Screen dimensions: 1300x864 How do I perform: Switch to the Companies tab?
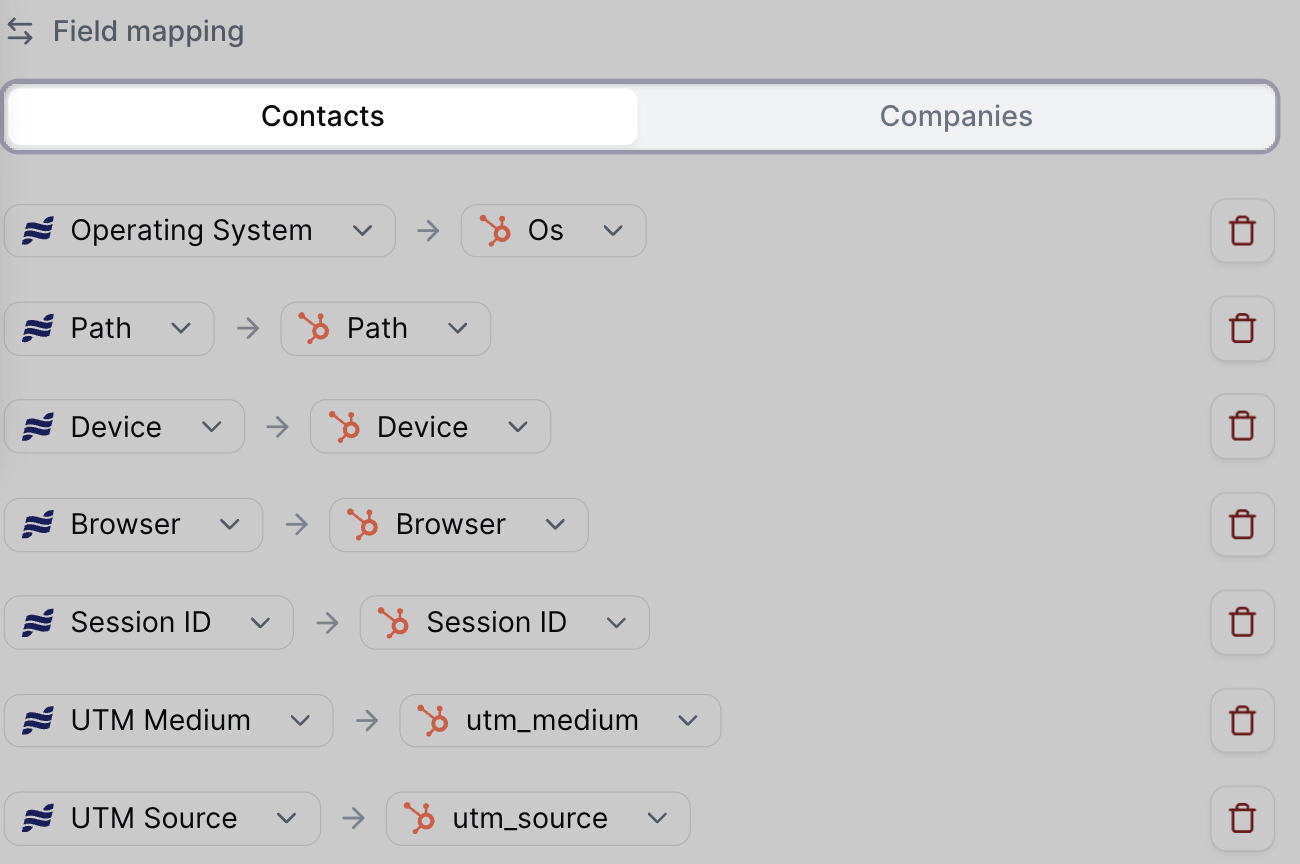(x=956, y=116)
